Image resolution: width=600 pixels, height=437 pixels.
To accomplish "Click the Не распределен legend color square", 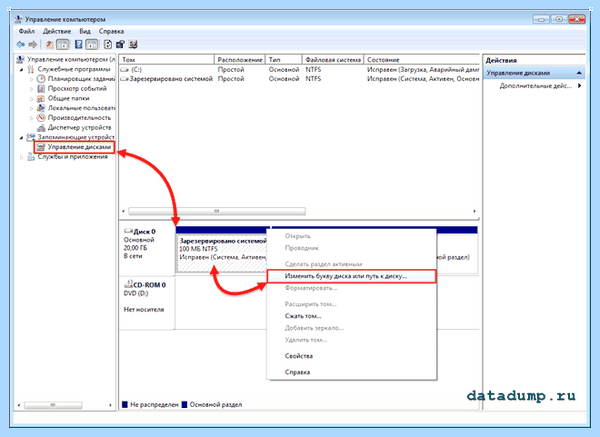I will 125,404.
